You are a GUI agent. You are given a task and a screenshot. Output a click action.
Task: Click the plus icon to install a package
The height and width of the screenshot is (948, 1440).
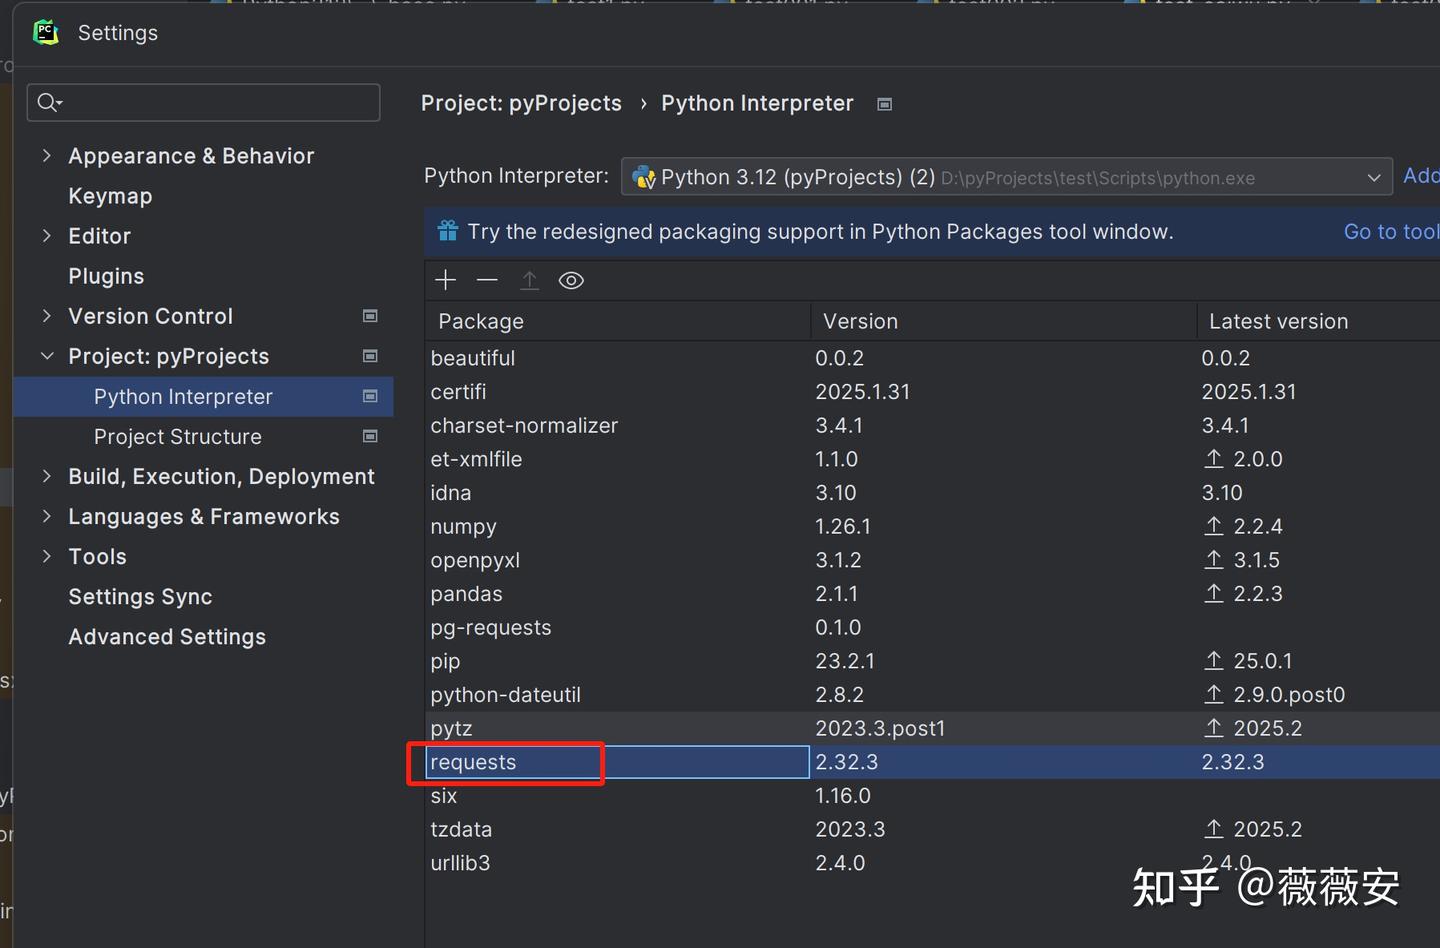pos(446,280)
